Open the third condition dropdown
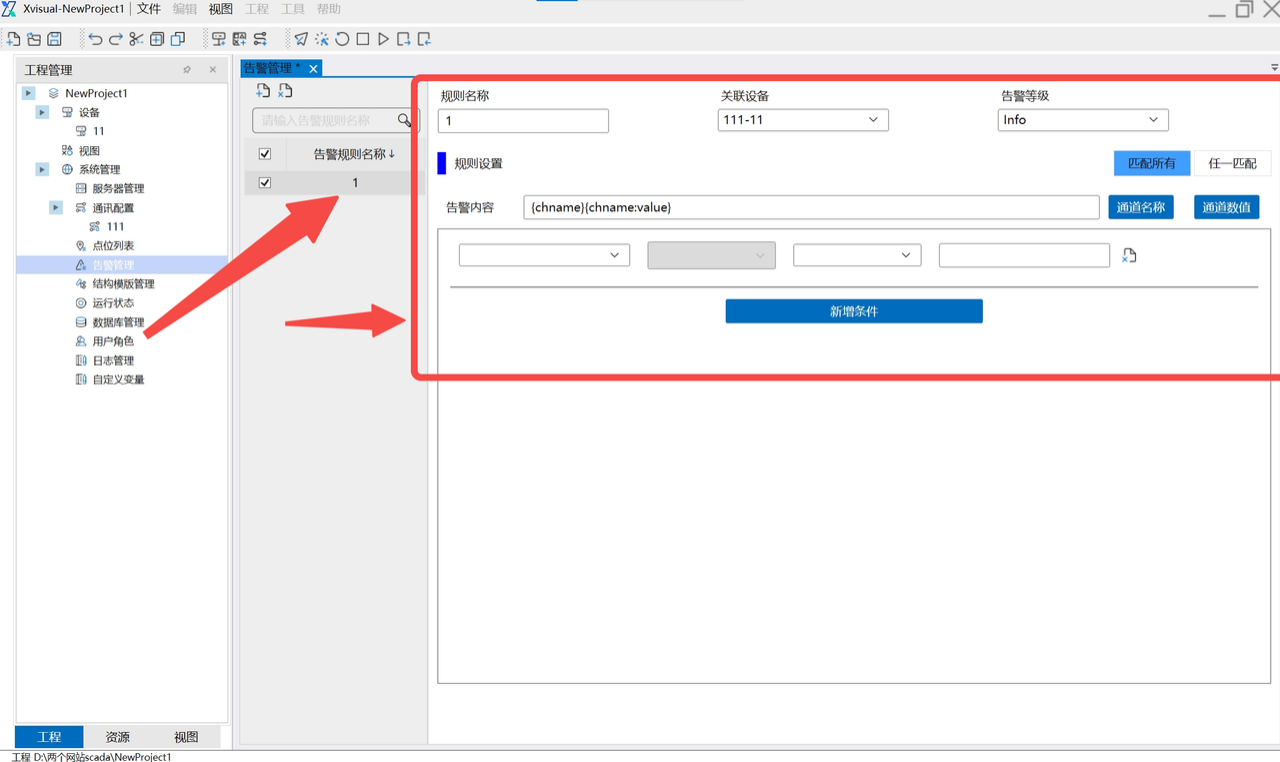Viewport: 1280px width, 762px height. 857,255
